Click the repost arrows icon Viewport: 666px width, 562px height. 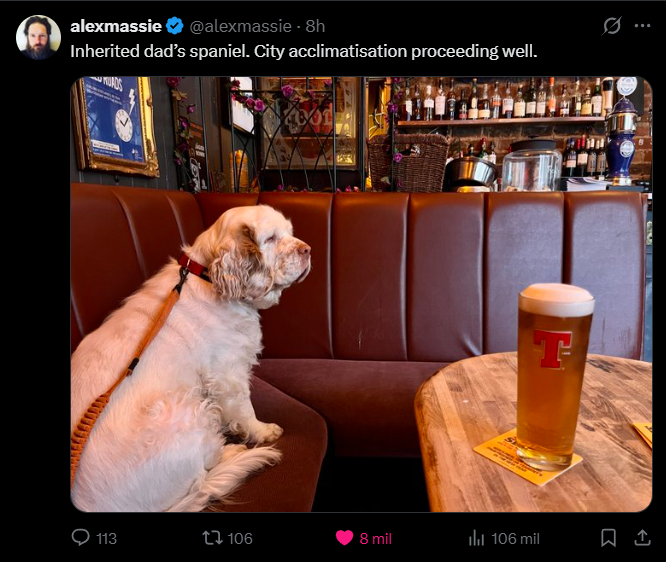click(x=212, y=538)
